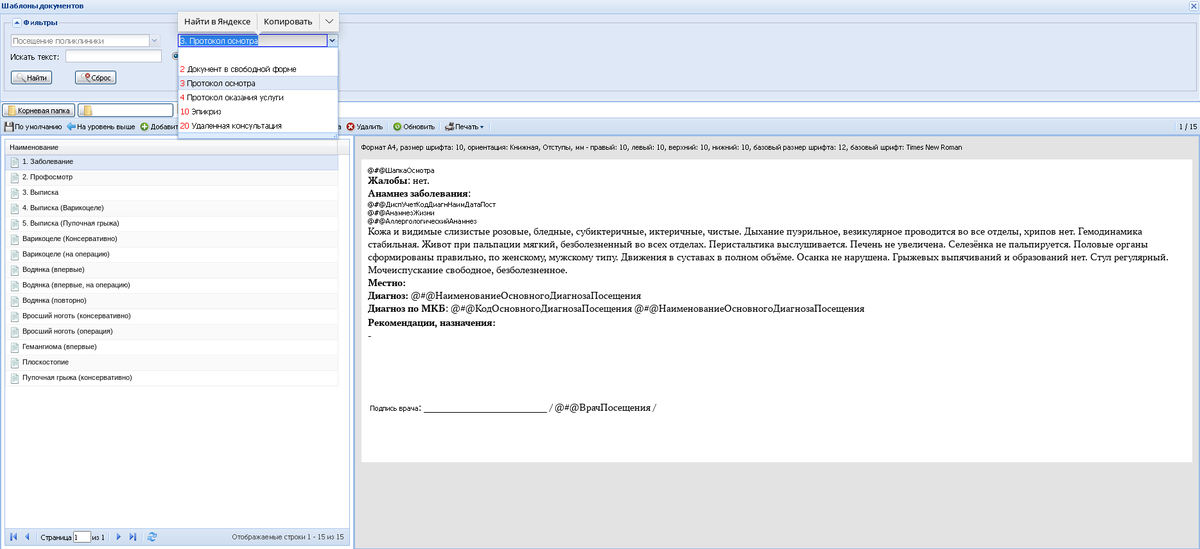Select Протокол оказания услуги option
The image size is (1200, 549).
tap(258, 98)
